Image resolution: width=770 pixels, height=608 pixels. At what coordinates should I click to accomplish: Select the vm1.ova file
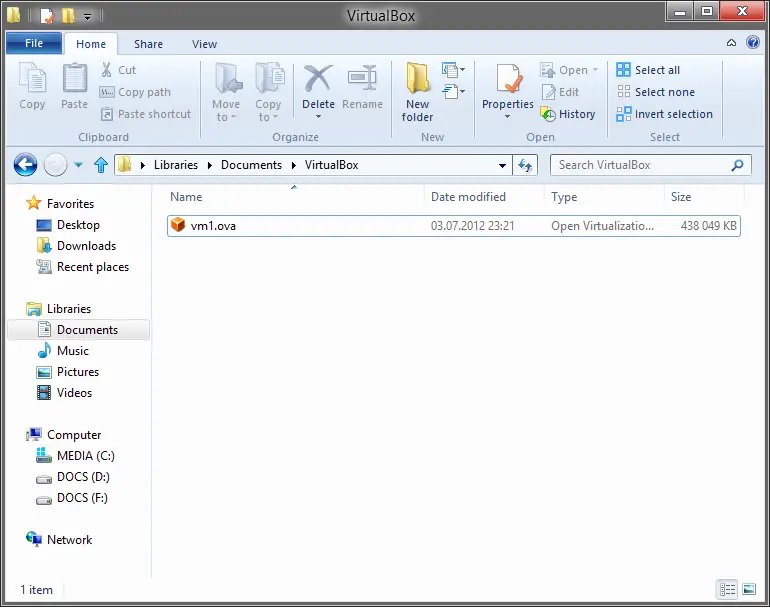pos(453,226)
